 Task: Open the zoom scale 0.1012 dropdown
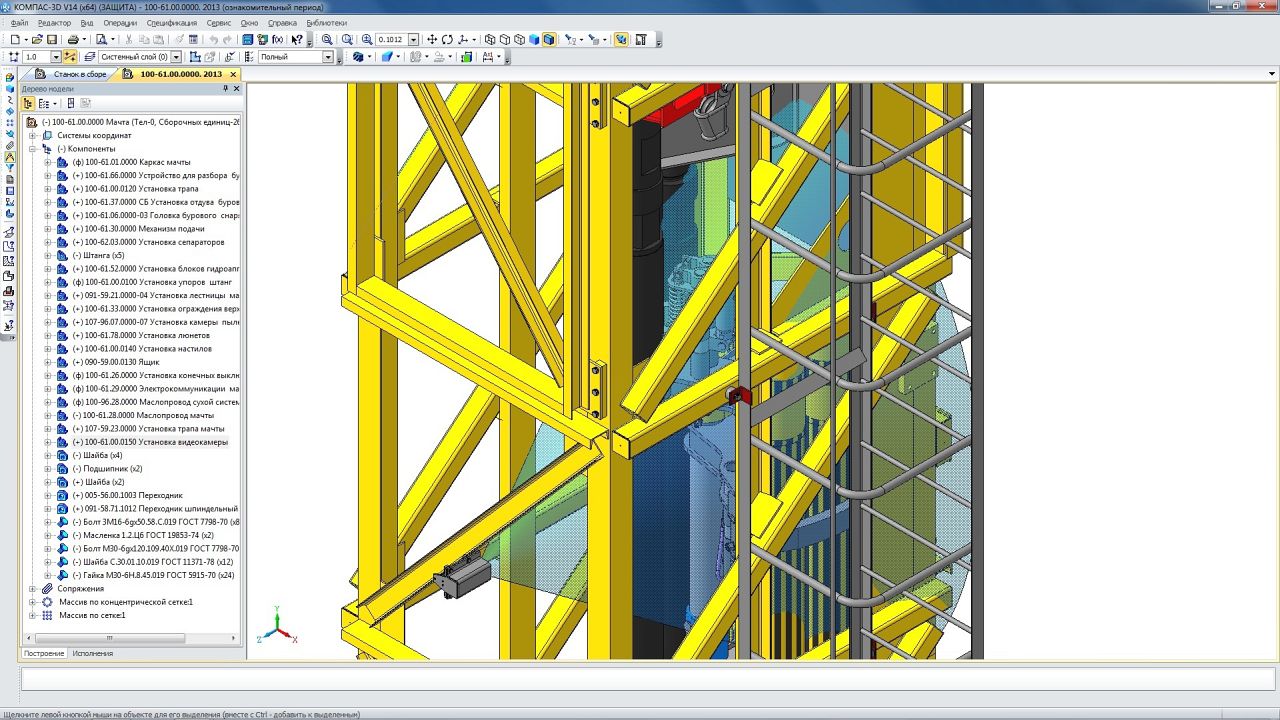tap(413, 40)
